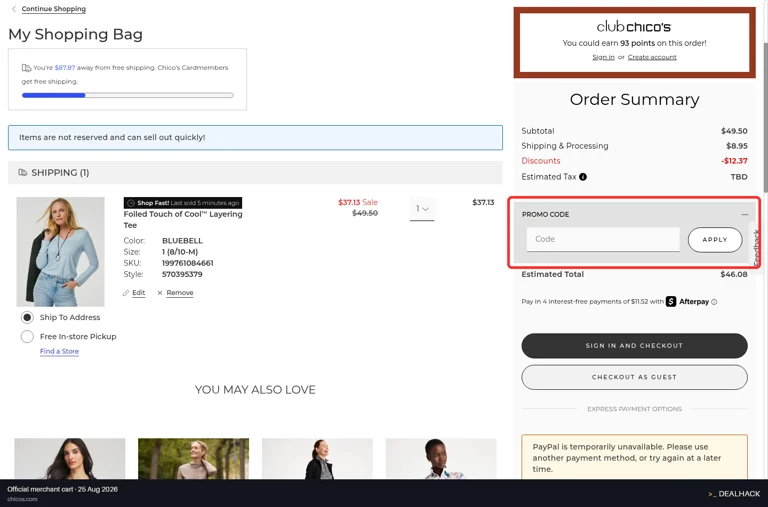The image size is (768, 507).
Task: Sign in to Club Chico's
Action: tap(603, 57)
